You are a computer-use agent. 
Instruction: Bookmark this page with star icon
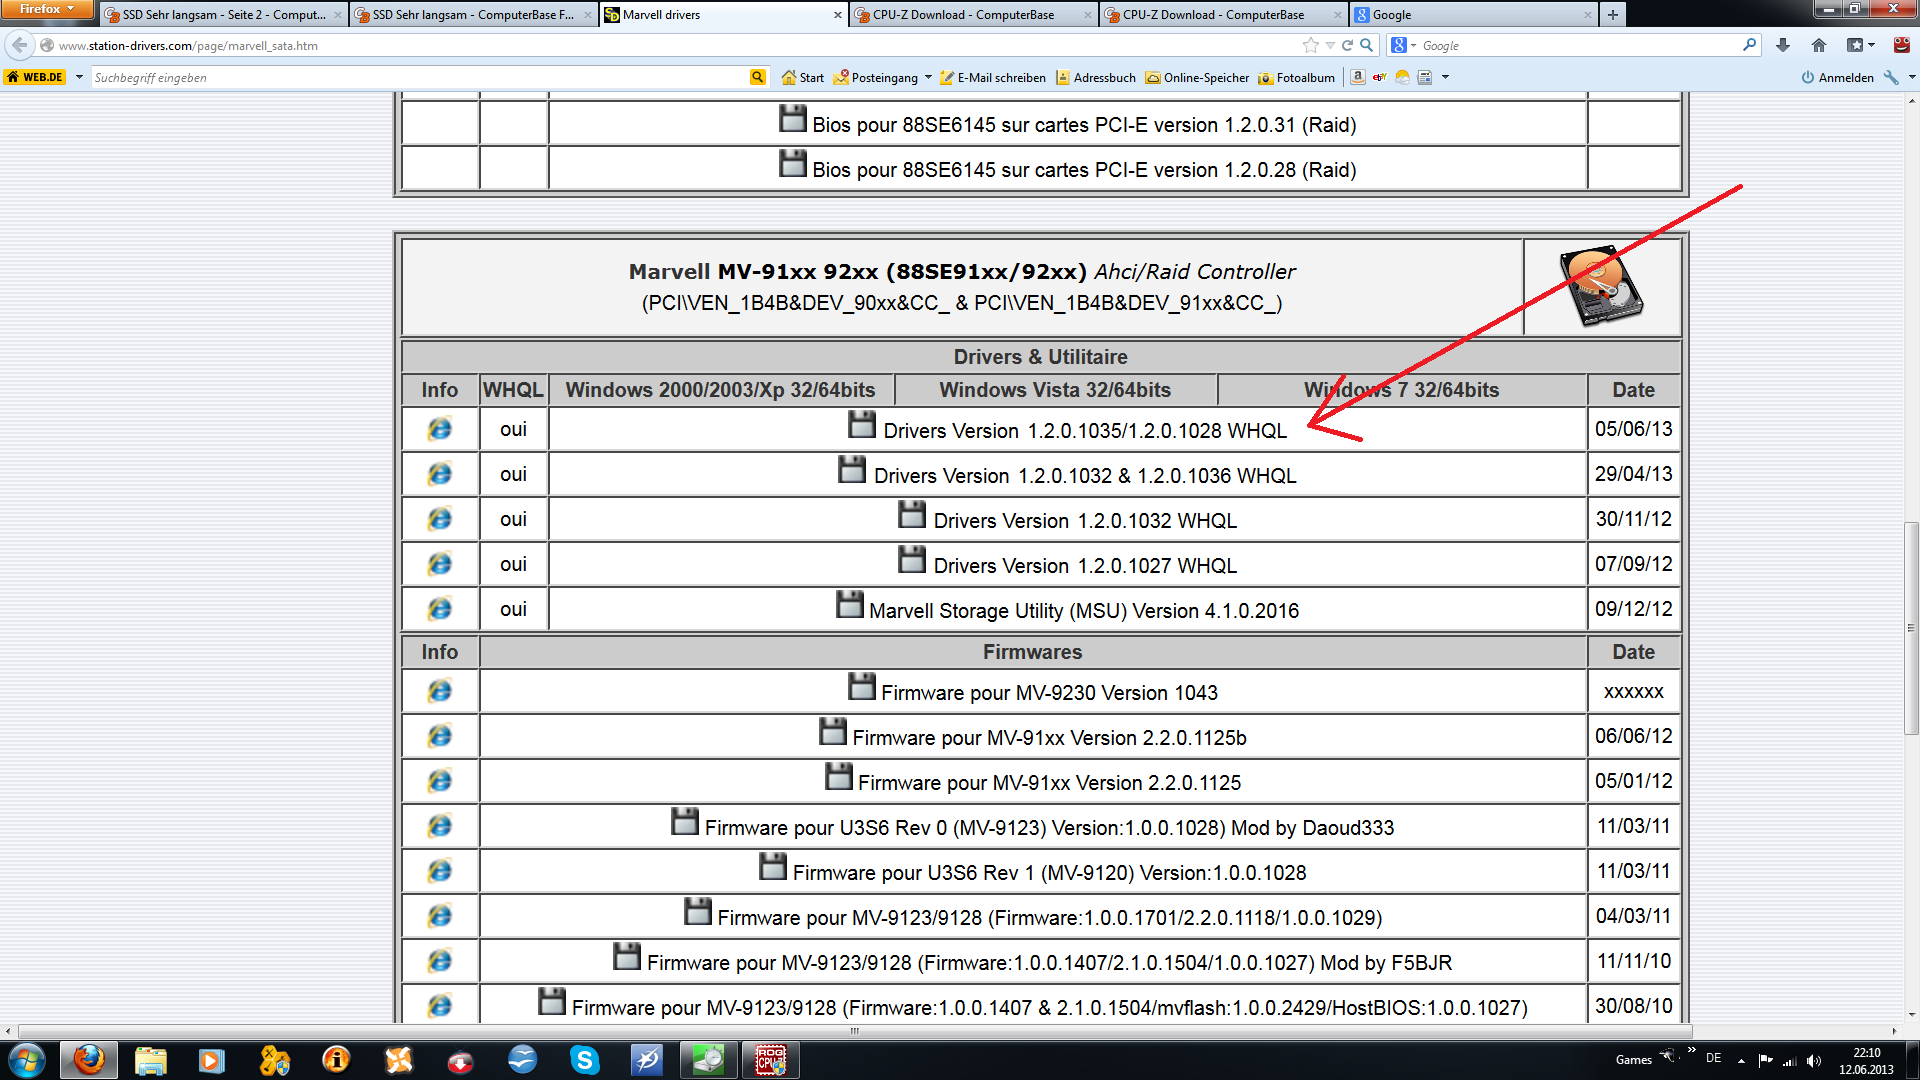[1310, 45]
